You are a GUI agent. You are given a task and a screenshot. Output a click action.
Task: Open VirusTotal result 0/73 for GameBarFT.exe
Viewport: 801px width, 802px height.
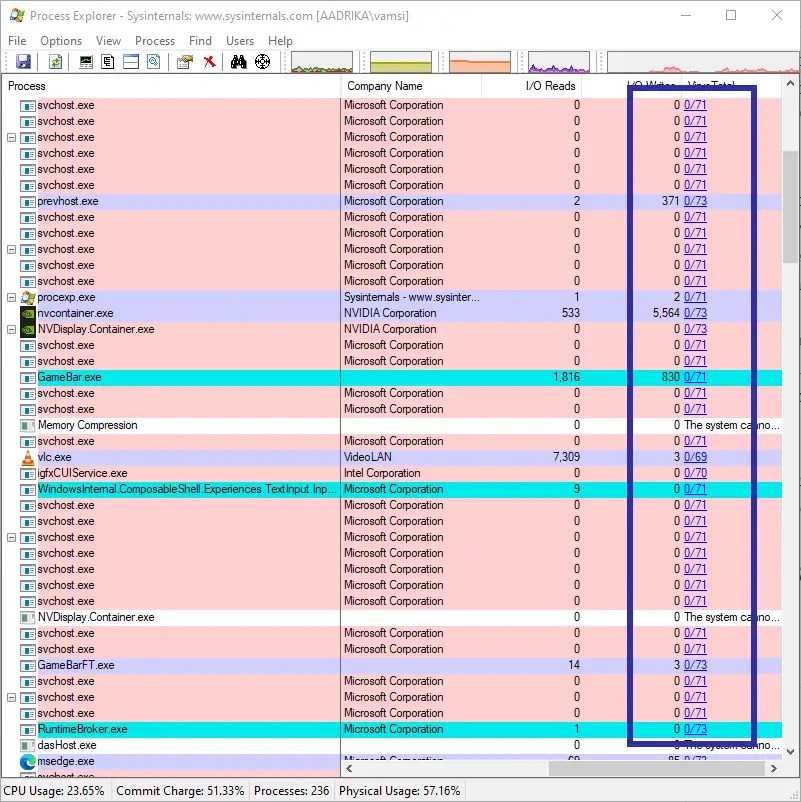[695, 665]
